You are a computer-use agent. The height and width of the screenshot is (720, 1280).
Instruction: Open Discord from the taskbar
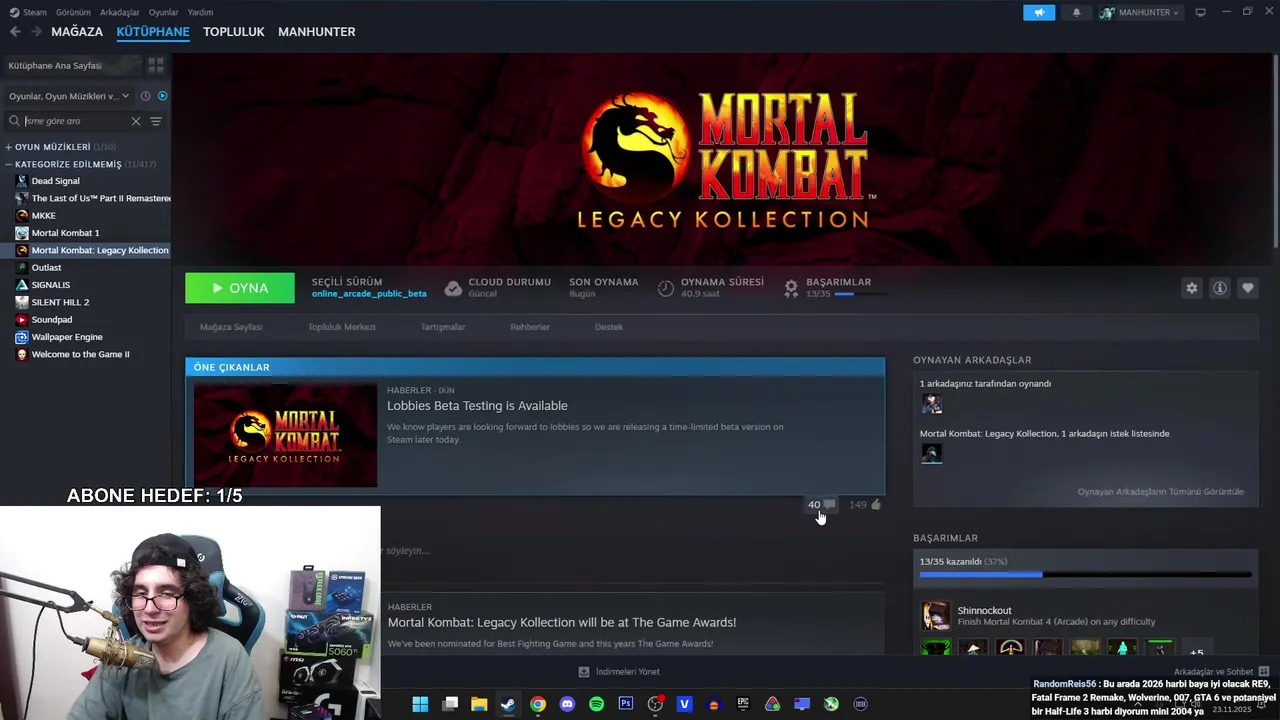[567, 704]
